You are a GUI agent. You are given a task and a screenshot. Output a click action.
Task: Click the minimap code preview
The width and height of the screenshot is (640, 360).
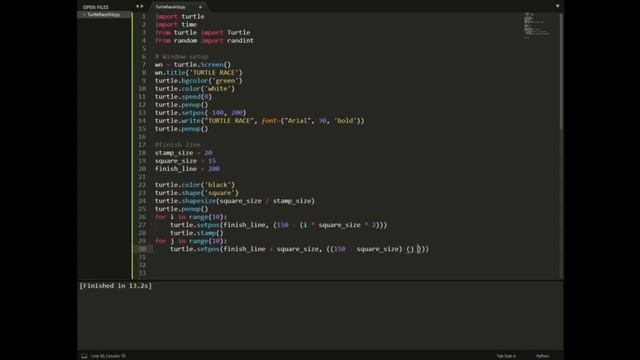pyautogui.click(x=537, y=25)
